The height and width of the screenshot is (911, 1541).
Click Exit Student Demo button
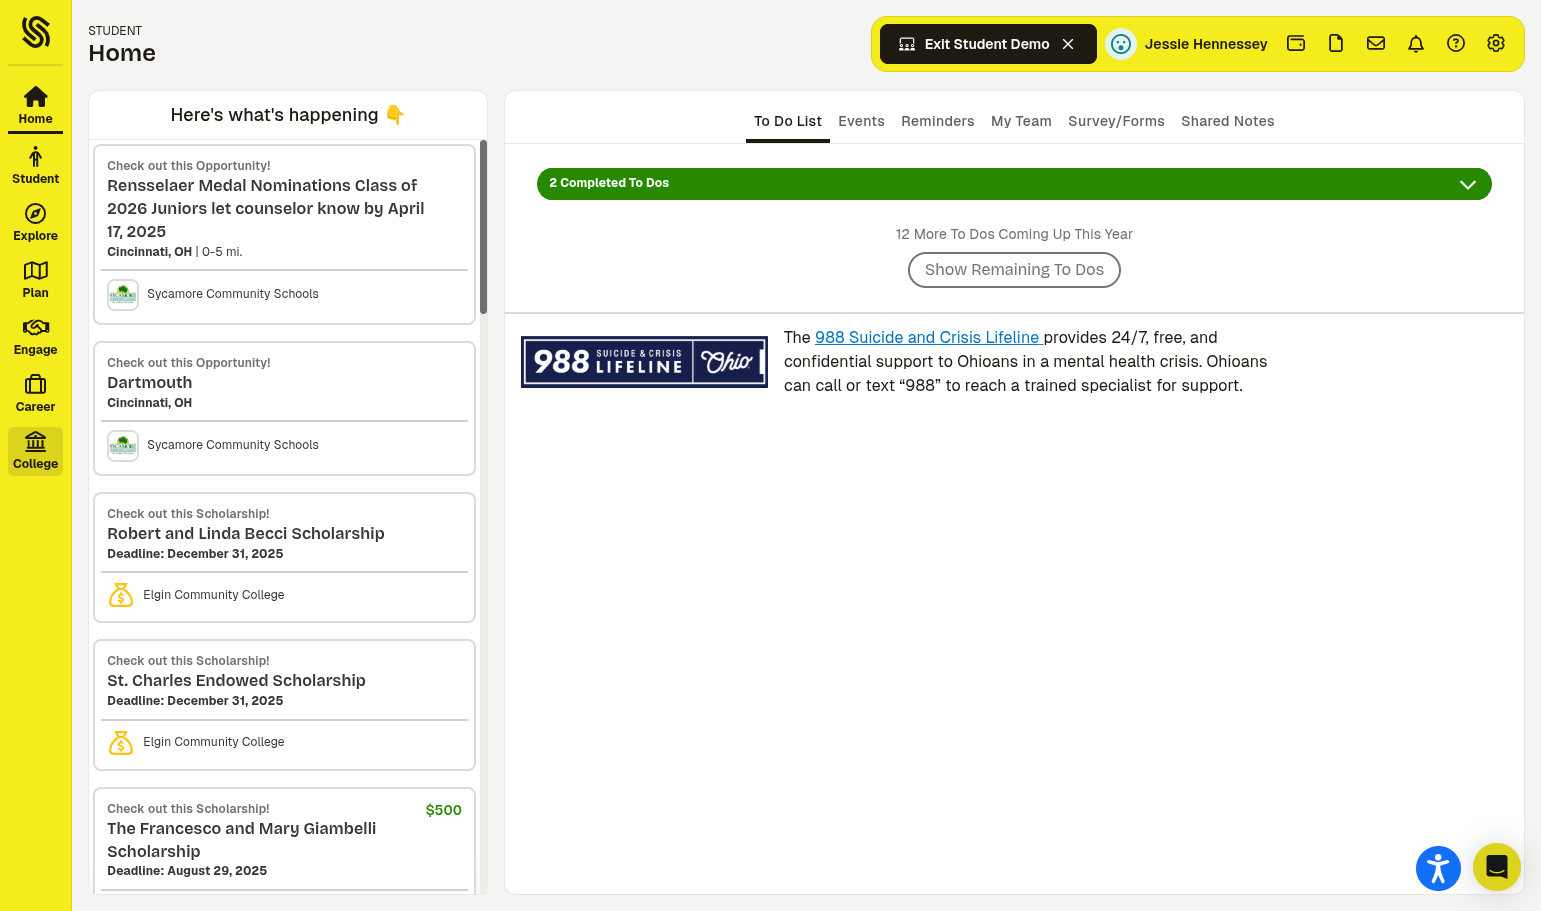(987, 44)
